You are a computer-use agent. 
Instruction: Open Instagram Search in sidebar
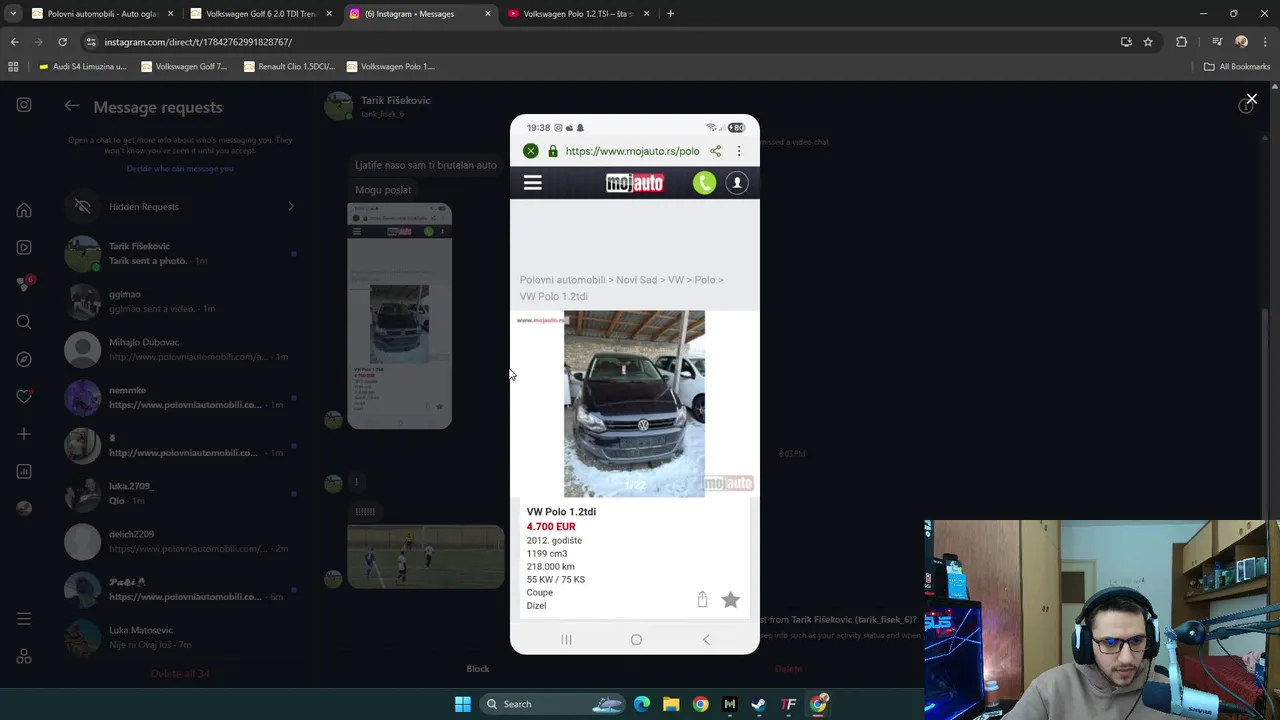tap(24, 322)
